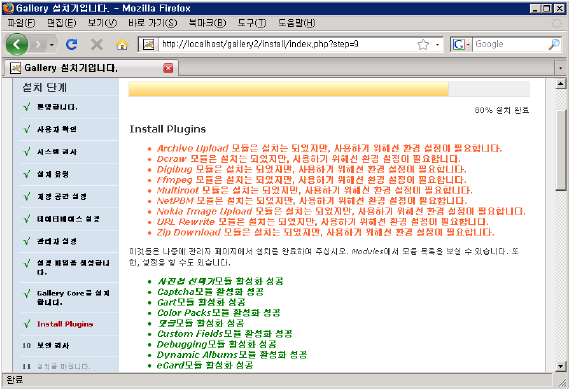Click the yellow installation progress bar
Viewport: 569px width, 389px height.
point(288,89)
